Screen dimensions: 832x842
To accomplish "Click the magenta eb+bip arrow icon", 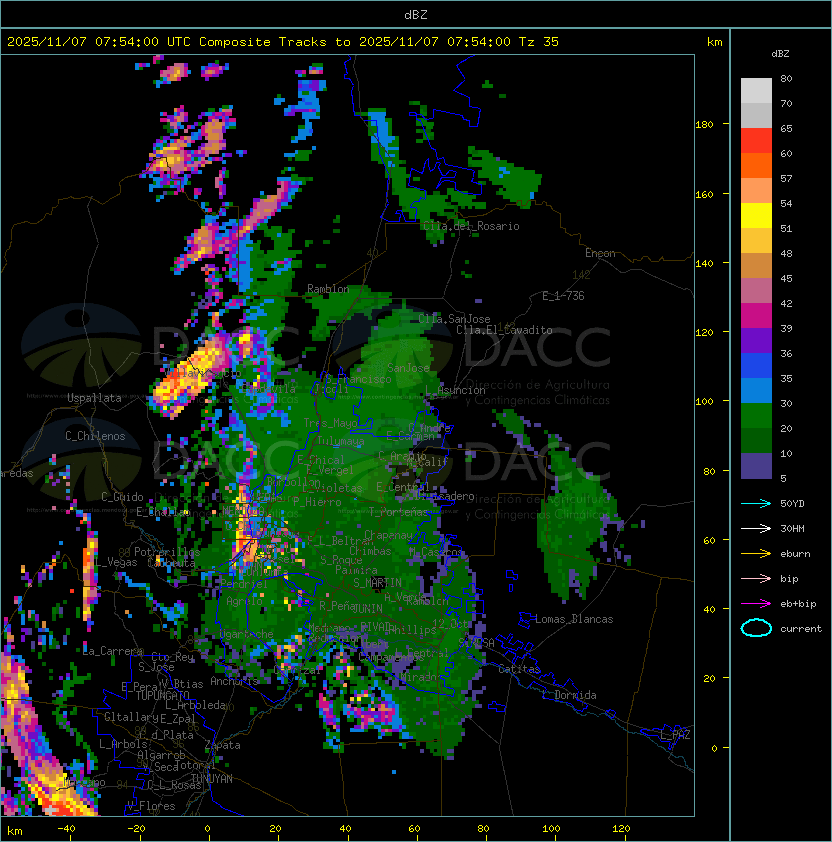I will tap(756, 604).
